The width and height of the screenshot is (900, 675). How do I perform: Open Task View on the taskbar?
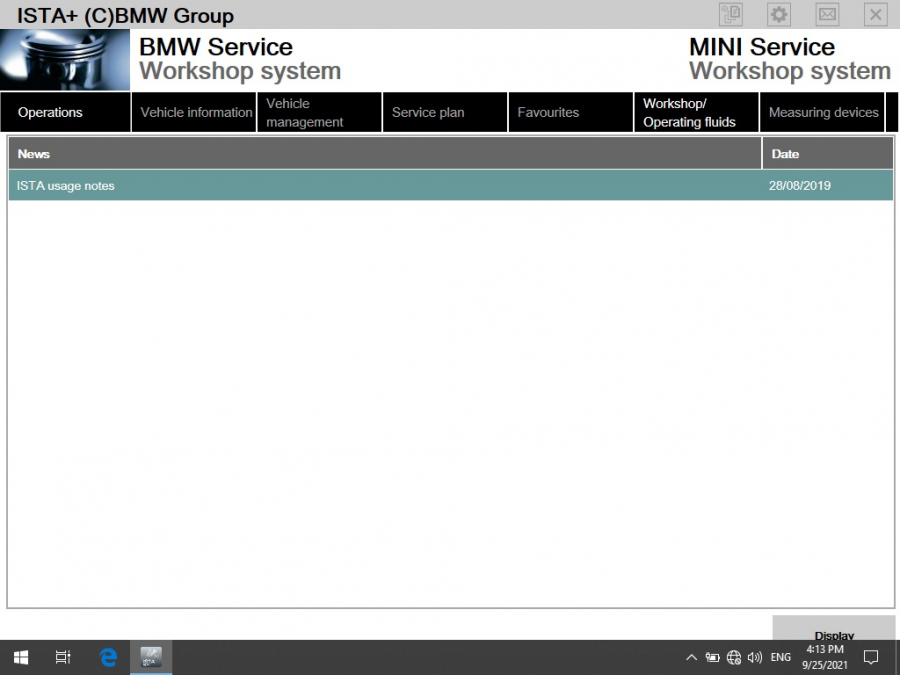point(63,657)
